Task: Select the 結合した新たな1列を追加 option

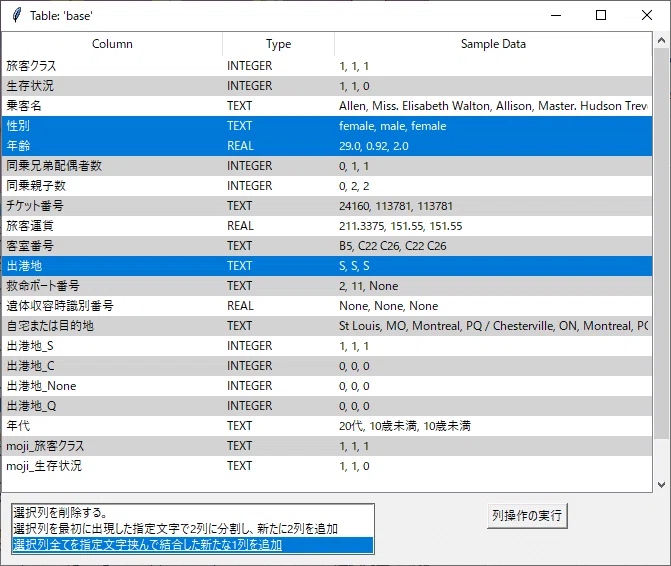Action: click(193, 545)
